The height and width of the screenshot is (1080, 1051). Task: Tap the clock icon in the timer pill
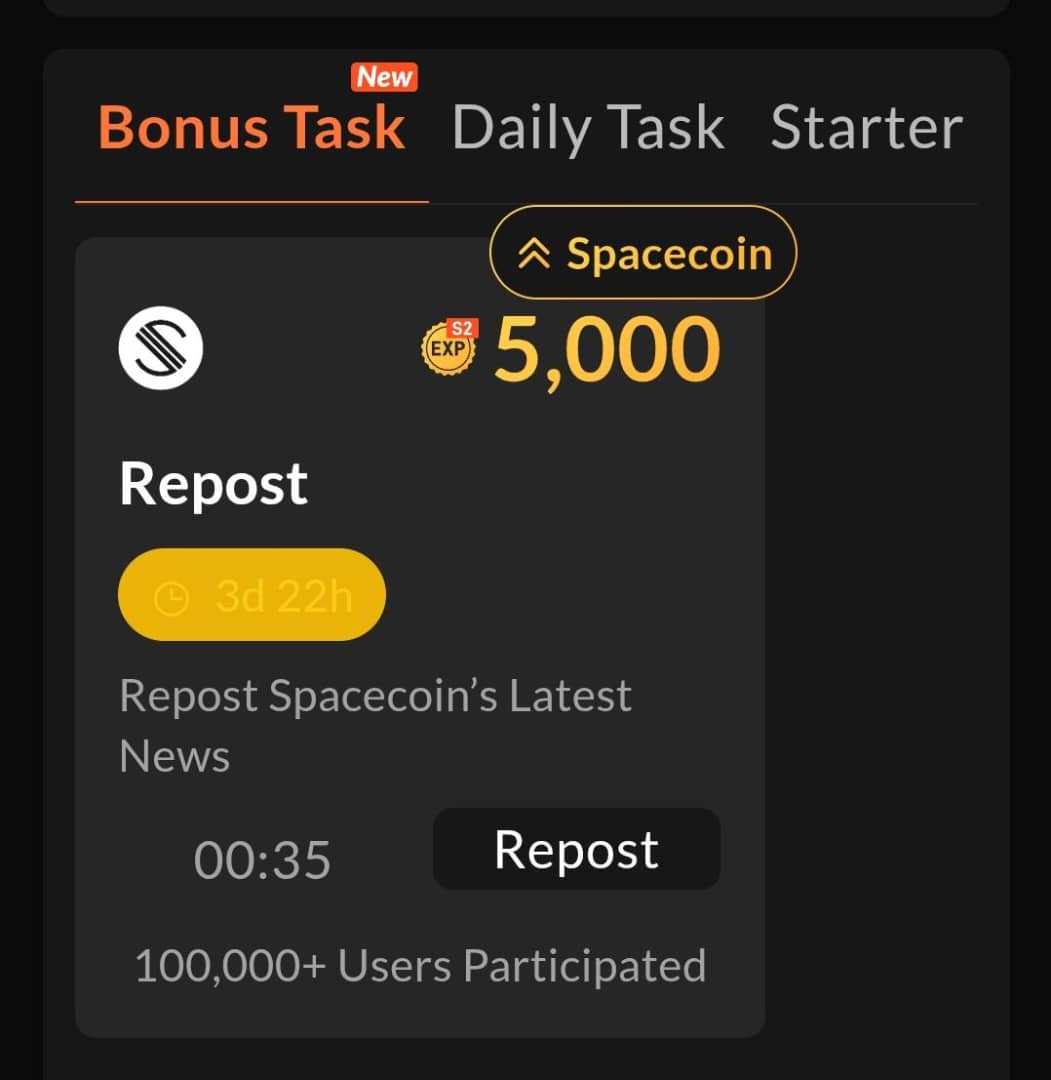point(171,598)
